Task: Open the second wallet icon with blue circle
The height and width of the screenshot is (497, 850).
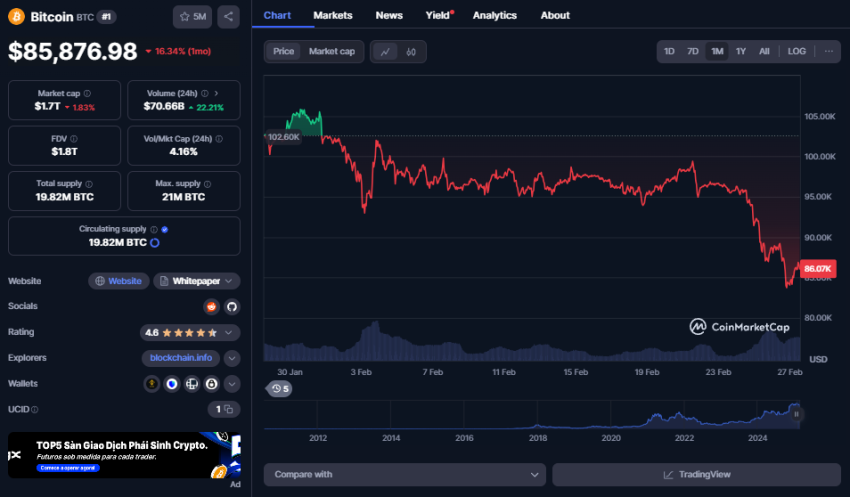Action: (172, 384)
